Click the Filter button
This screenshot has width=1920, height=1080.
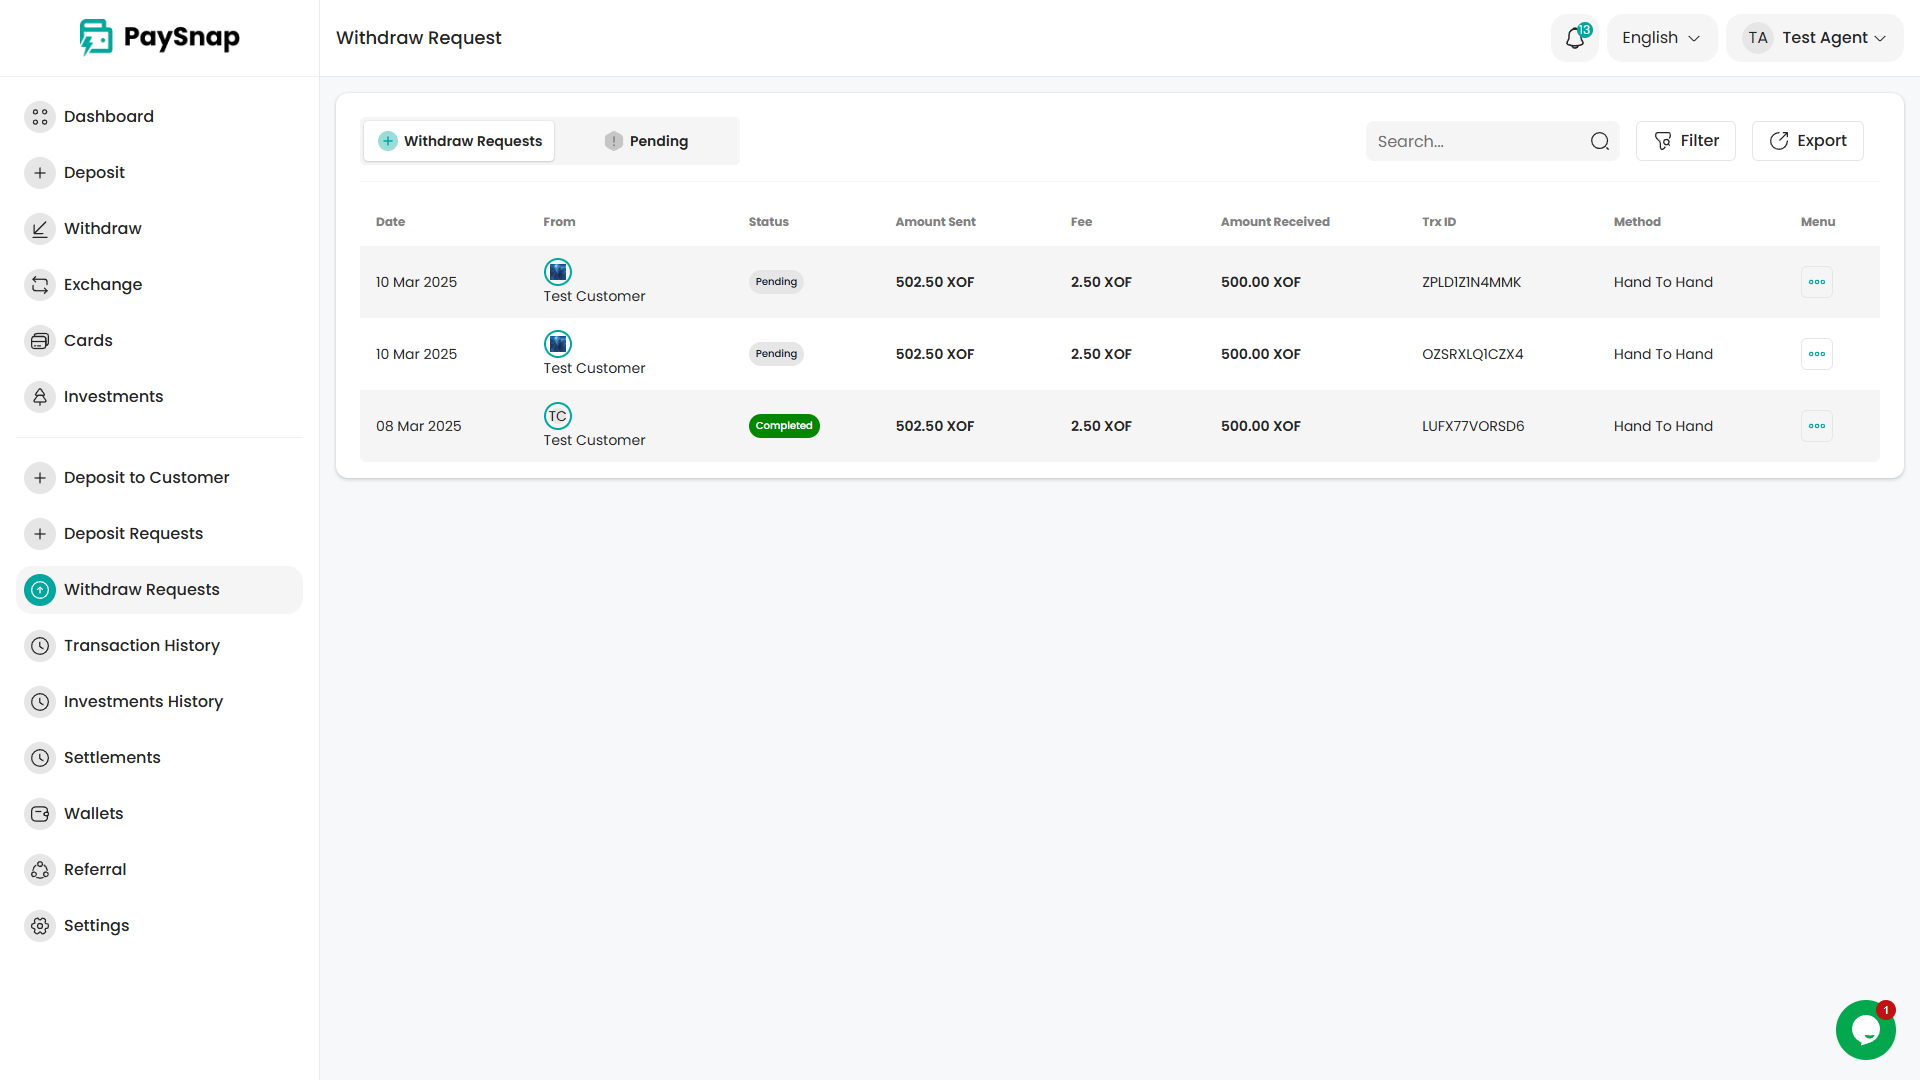[x=1686, y=141]
